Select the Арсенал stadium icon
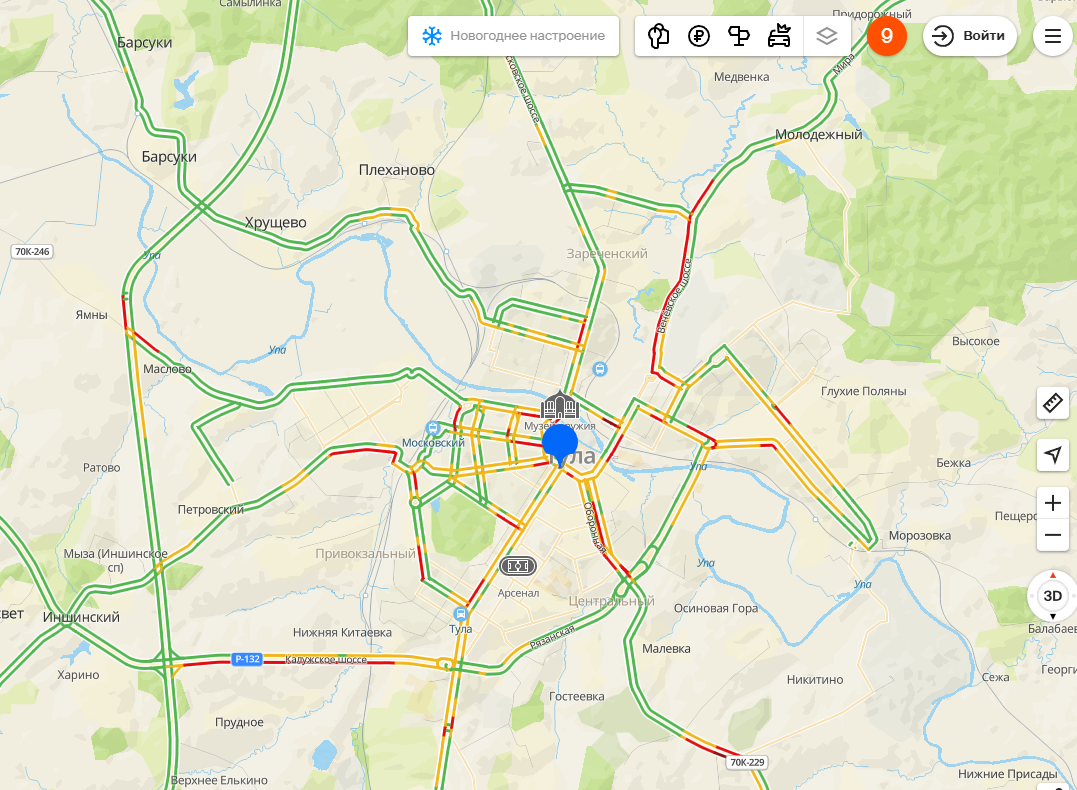Image resolution: width=1077 pixels, height=790 pixels. (x=518, y=566)
